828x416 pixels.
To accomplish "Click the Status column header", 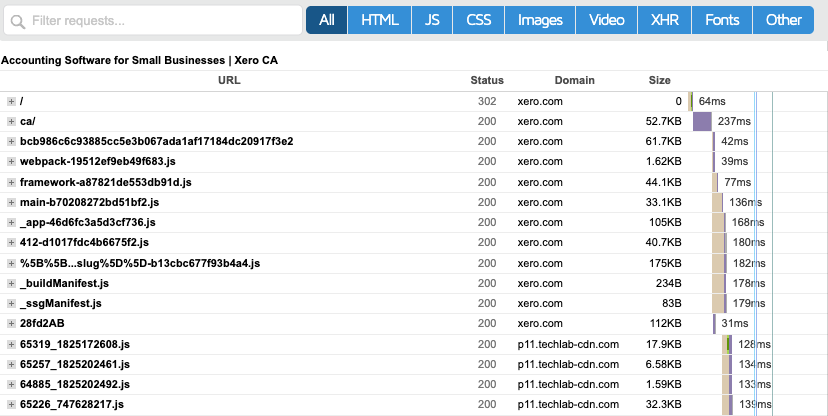I will click(x=487, y=80).
